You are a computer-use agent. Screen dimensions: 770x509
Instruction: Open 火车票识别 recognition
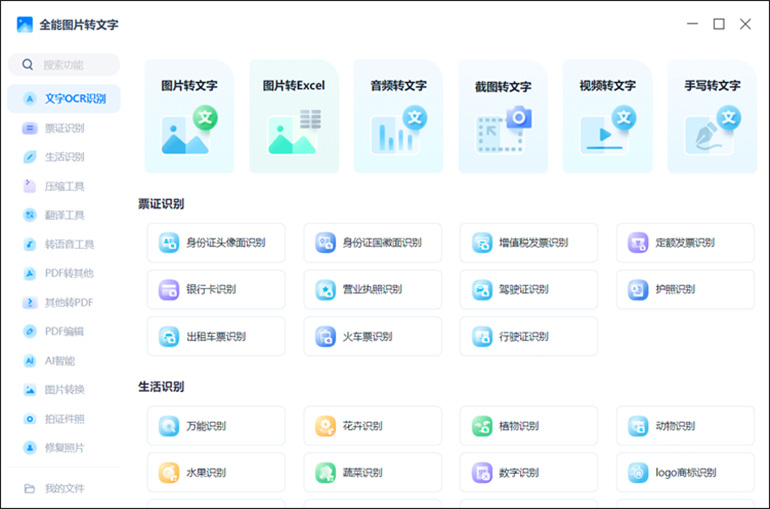(x=372, y=337)
